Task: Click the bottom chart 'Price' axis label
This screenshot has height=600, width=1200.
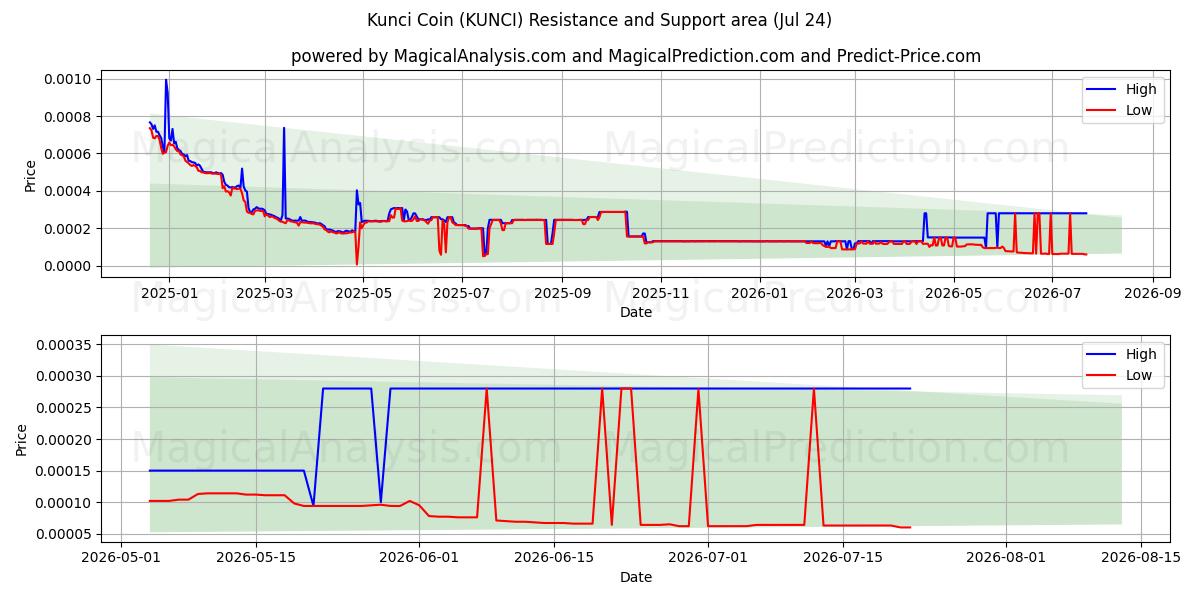Action: [x=22, y=440]
